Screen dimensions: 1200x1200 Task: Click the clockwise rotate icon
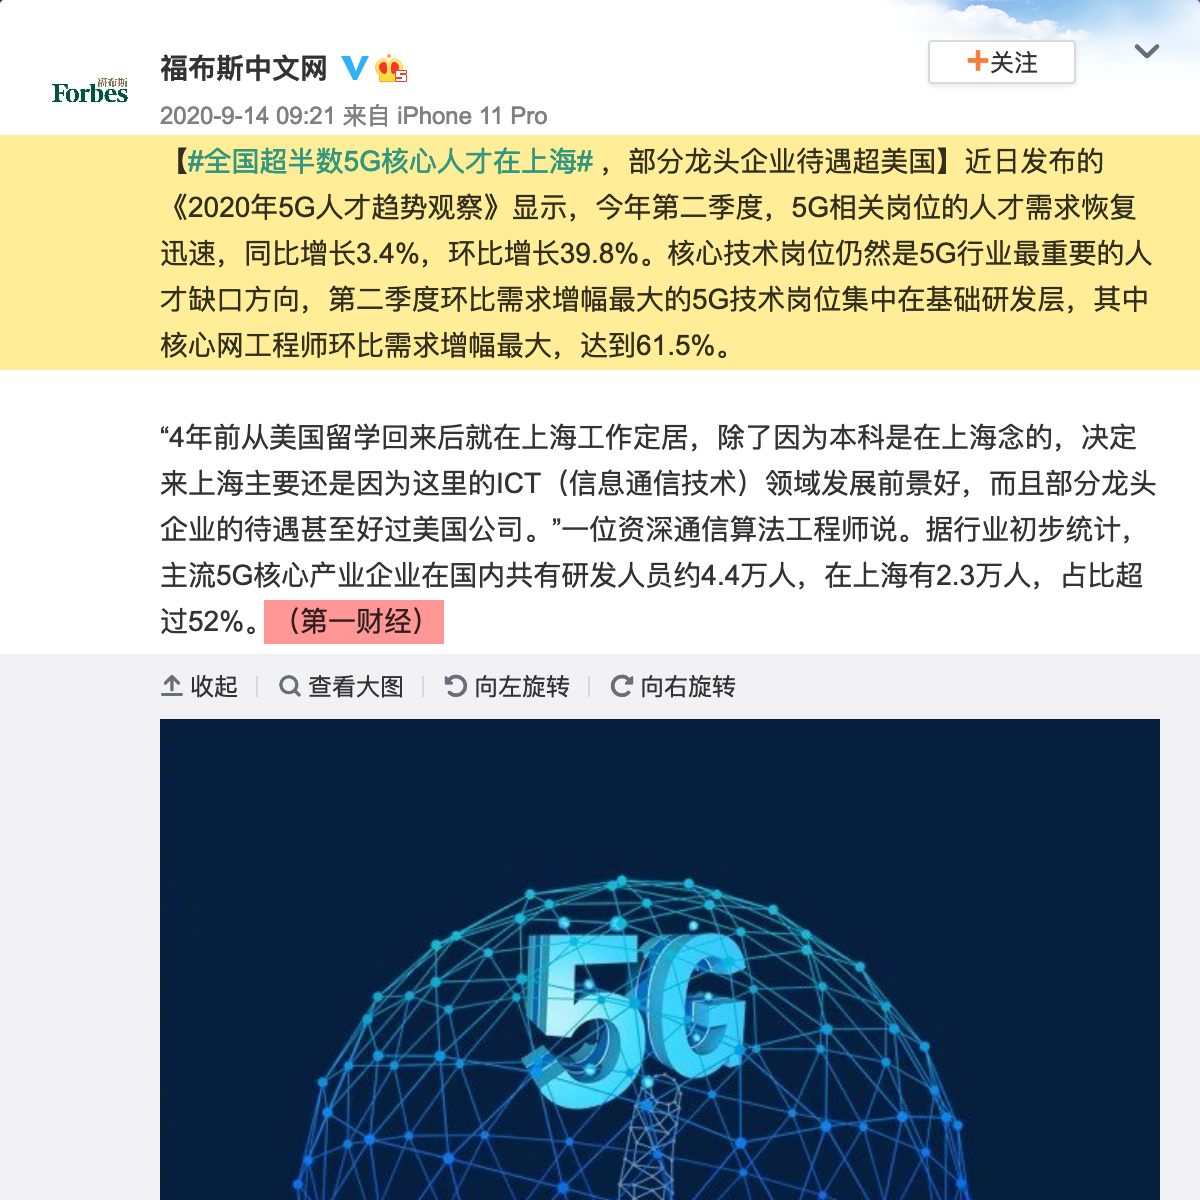click(x=622, y=686)
